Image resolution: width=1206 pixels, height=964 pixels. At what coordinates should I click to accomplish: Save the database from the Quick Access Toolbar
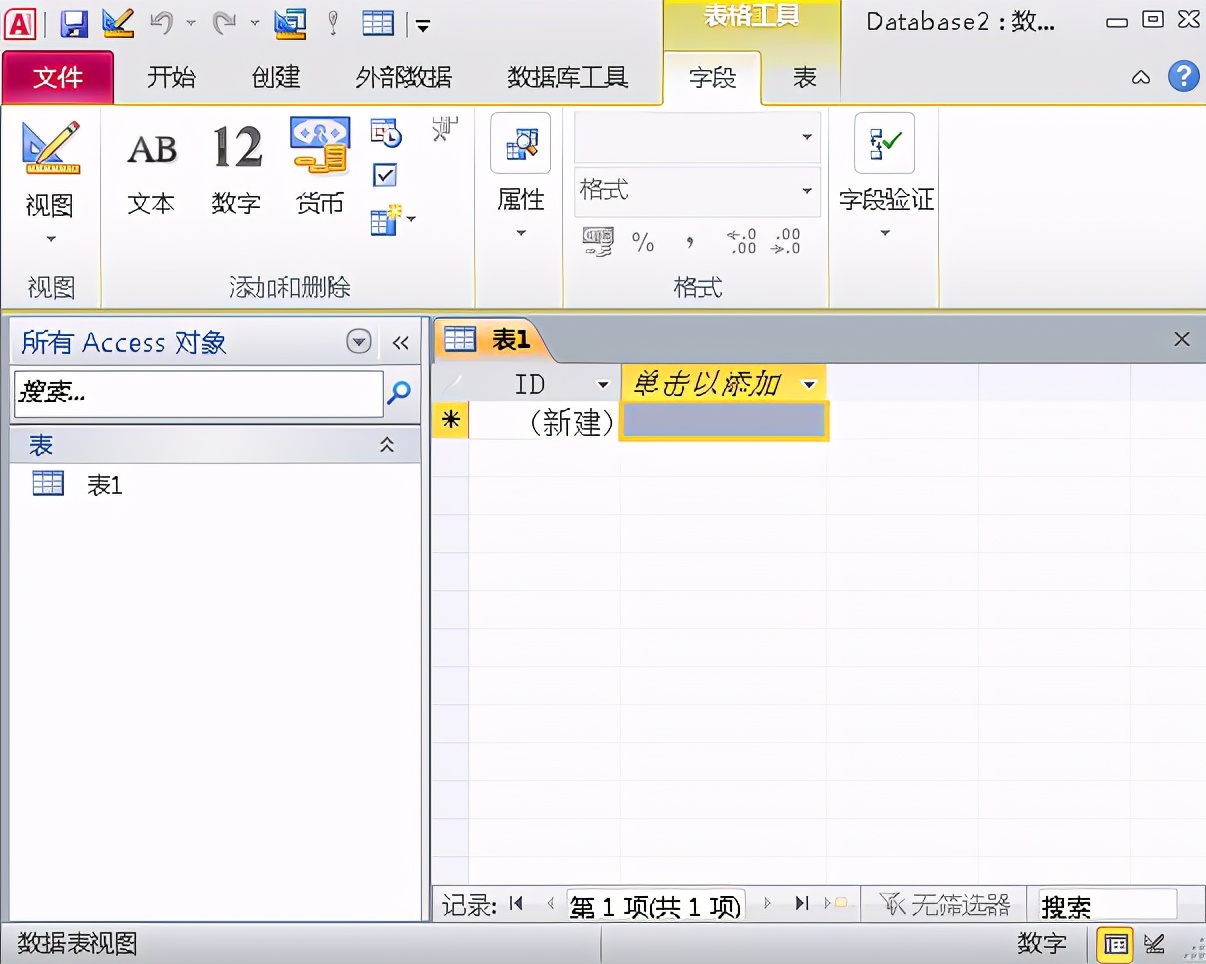[73, 22]
